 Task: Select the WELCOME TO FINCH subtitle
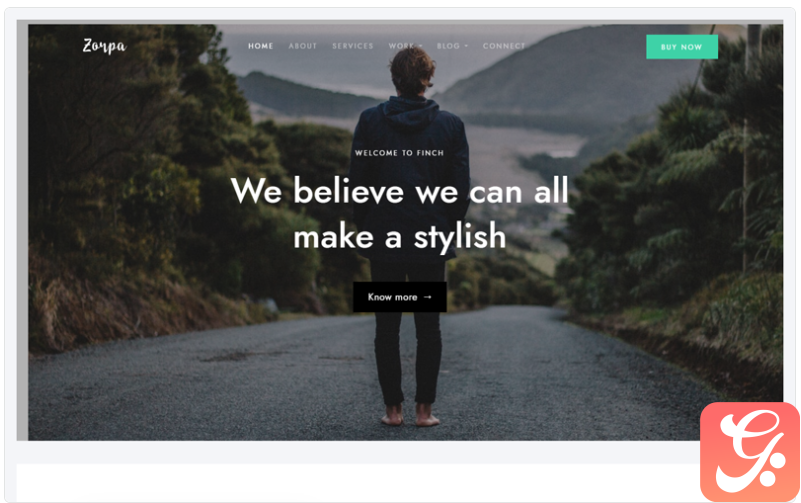(x=399, y=153)
